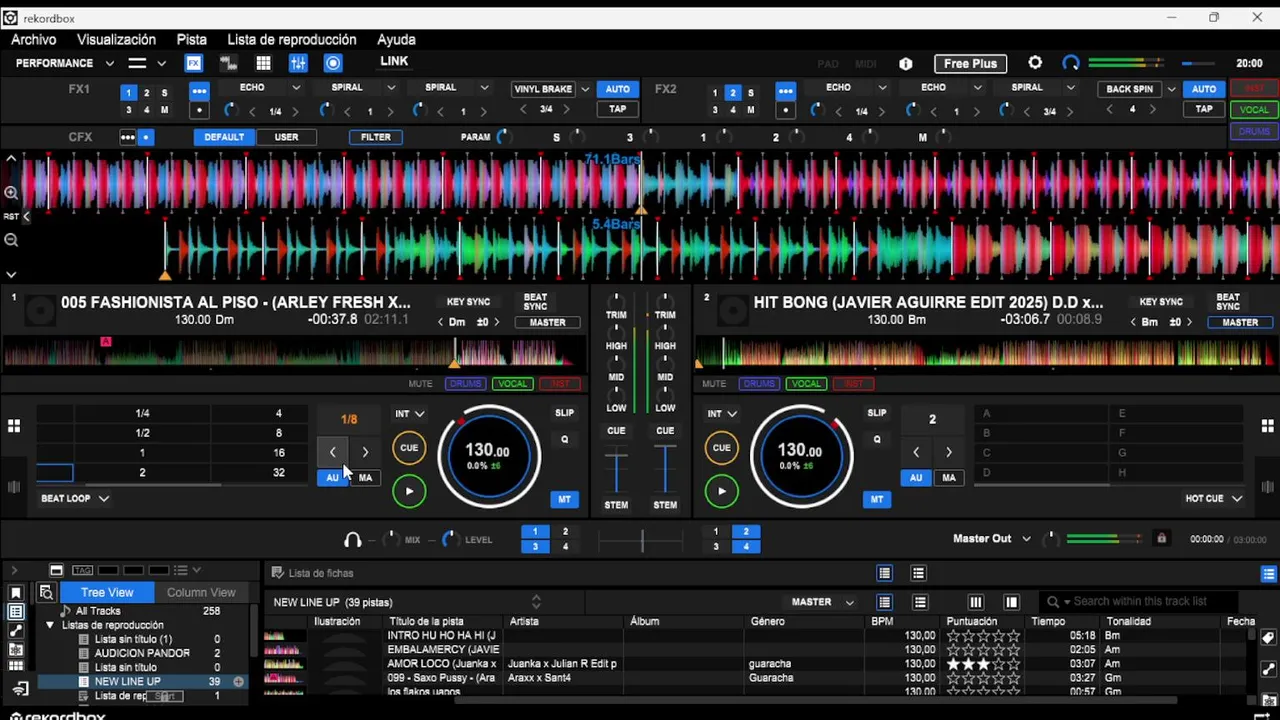Click the Free Plus button
This screenshot has width=1280, height=720.
[x=971, y=63]
